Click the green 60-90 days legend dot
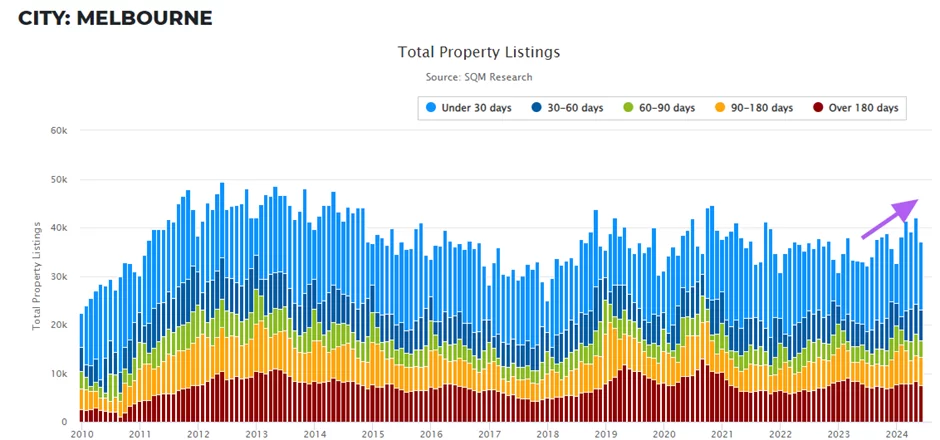The width and height of the screenshot is (940, 440). click(x=628, y=108)
